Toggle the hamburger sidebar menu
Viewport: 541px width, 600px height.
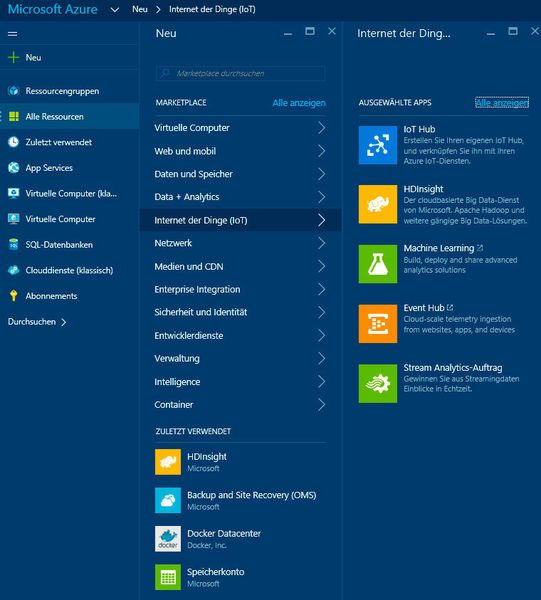(x=12, y=34)
